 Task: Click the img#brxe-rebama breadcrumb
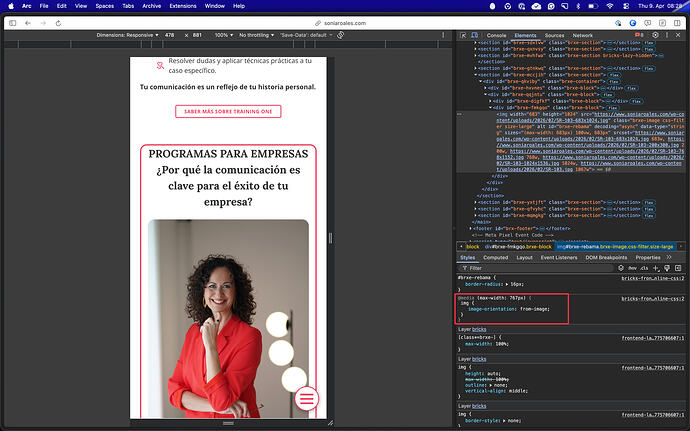click(615, 247)
